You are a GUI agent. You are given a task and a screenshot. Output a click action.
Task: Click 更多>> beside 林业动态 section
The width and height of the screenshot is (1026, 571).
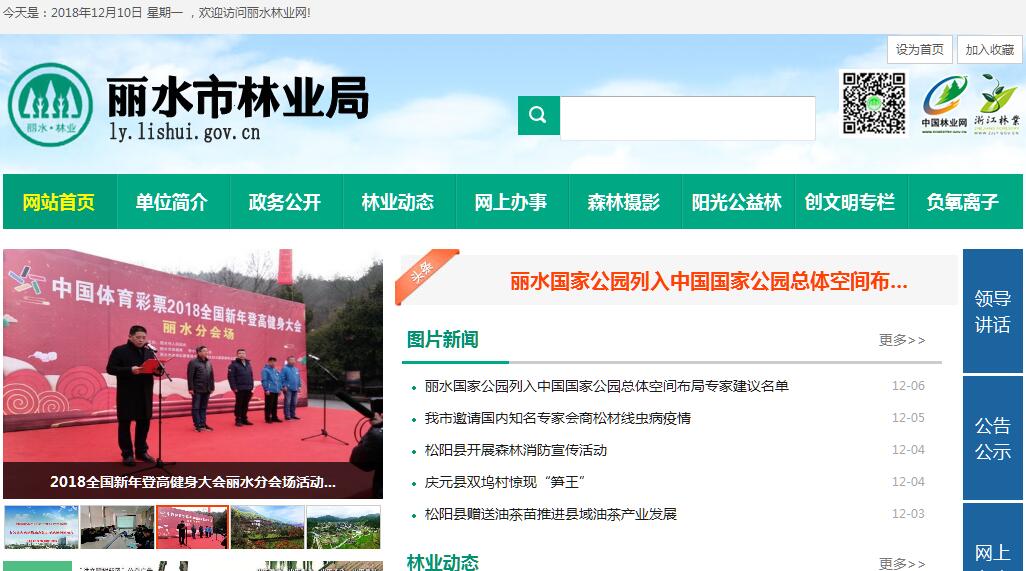click(x=902, y=564)
